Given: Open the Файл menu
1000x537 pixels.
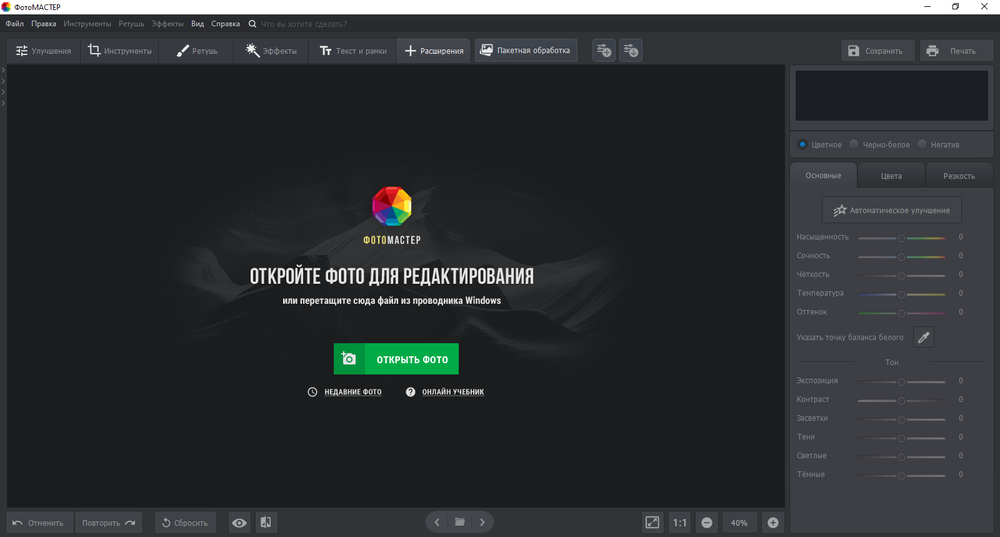Looking at the screenshot, I should tap(15, 24).
